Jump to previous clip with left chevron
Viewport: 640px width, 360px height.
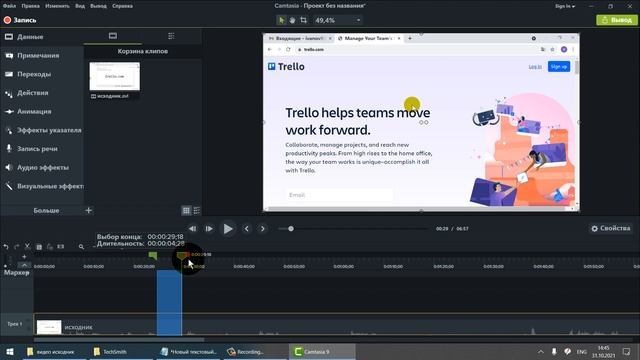tap(247, 229)
